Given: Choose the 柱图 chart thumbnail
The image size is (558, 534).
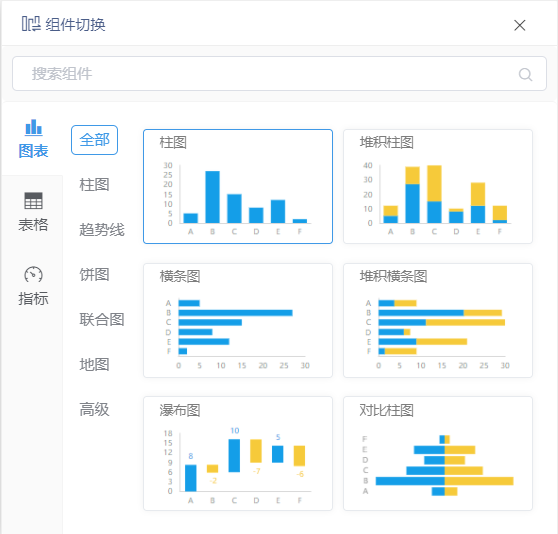Looking at the screenshot, I should (x=238, y=186).
